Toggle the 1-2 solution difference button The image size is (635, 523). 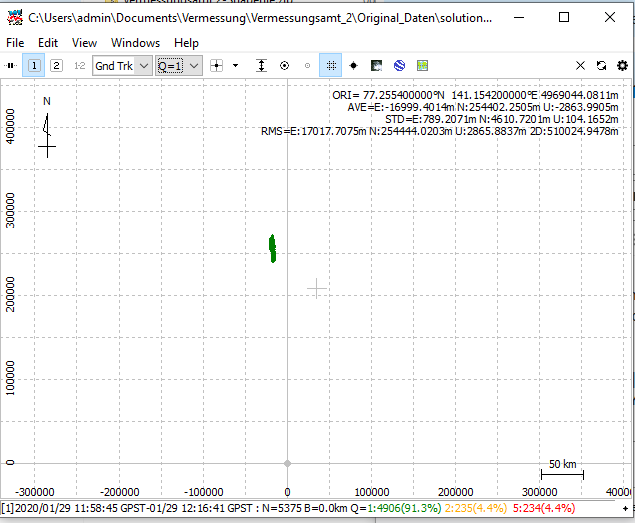coord(79,65)
